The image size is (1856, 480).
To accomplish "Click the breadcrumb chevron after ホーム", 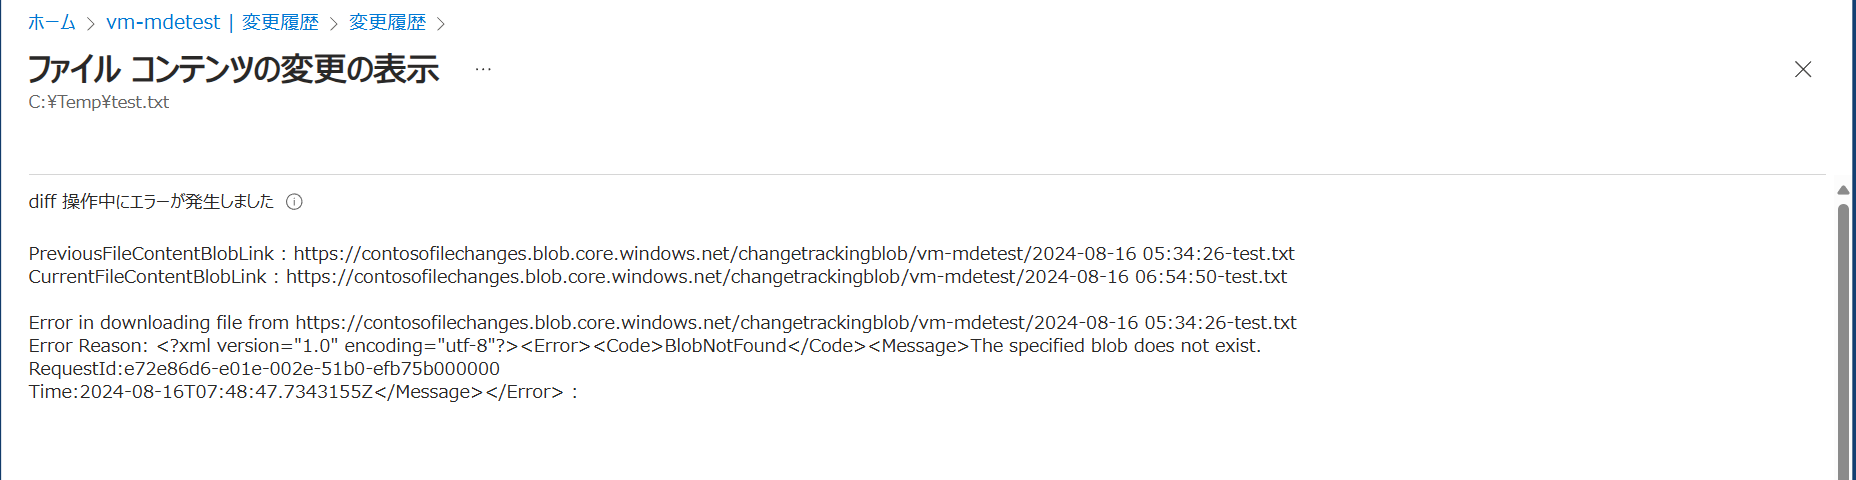I will pos(91,23).
